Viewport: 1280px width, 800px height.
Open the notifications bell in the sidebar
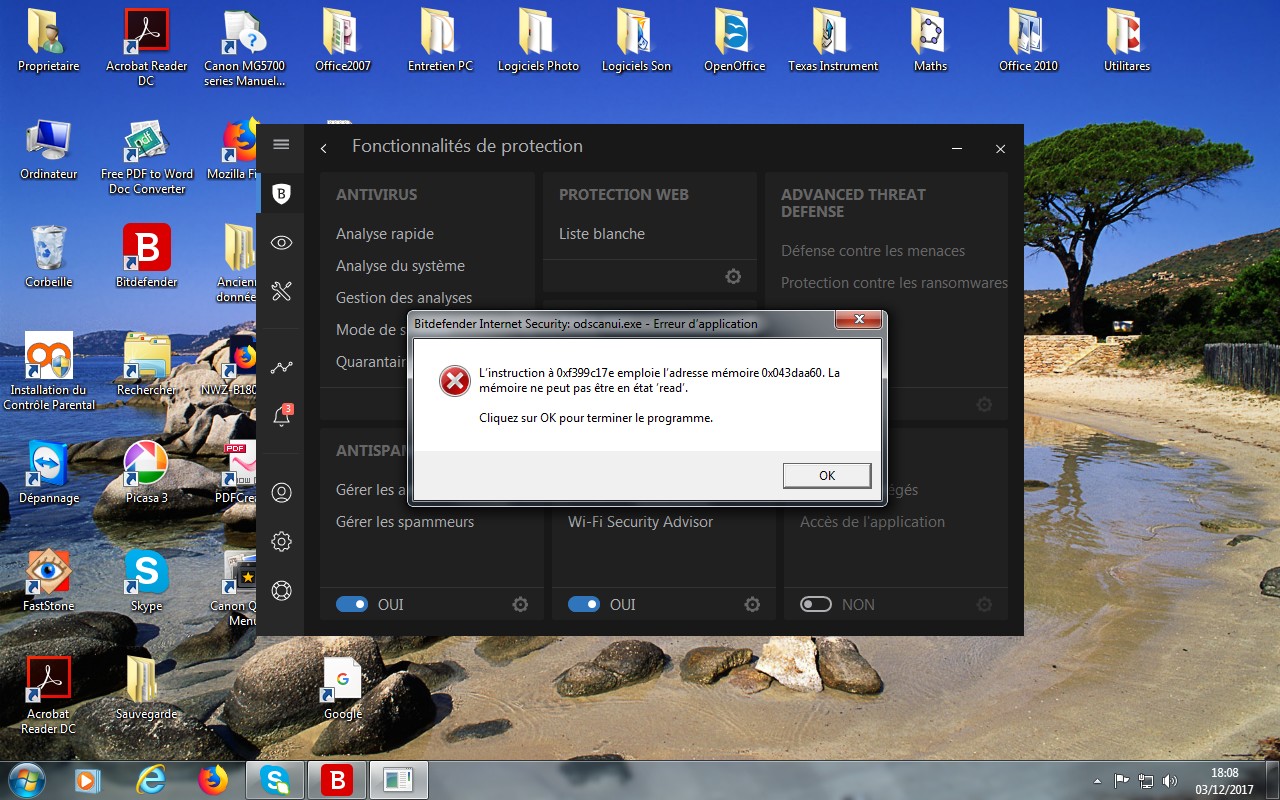282,416
